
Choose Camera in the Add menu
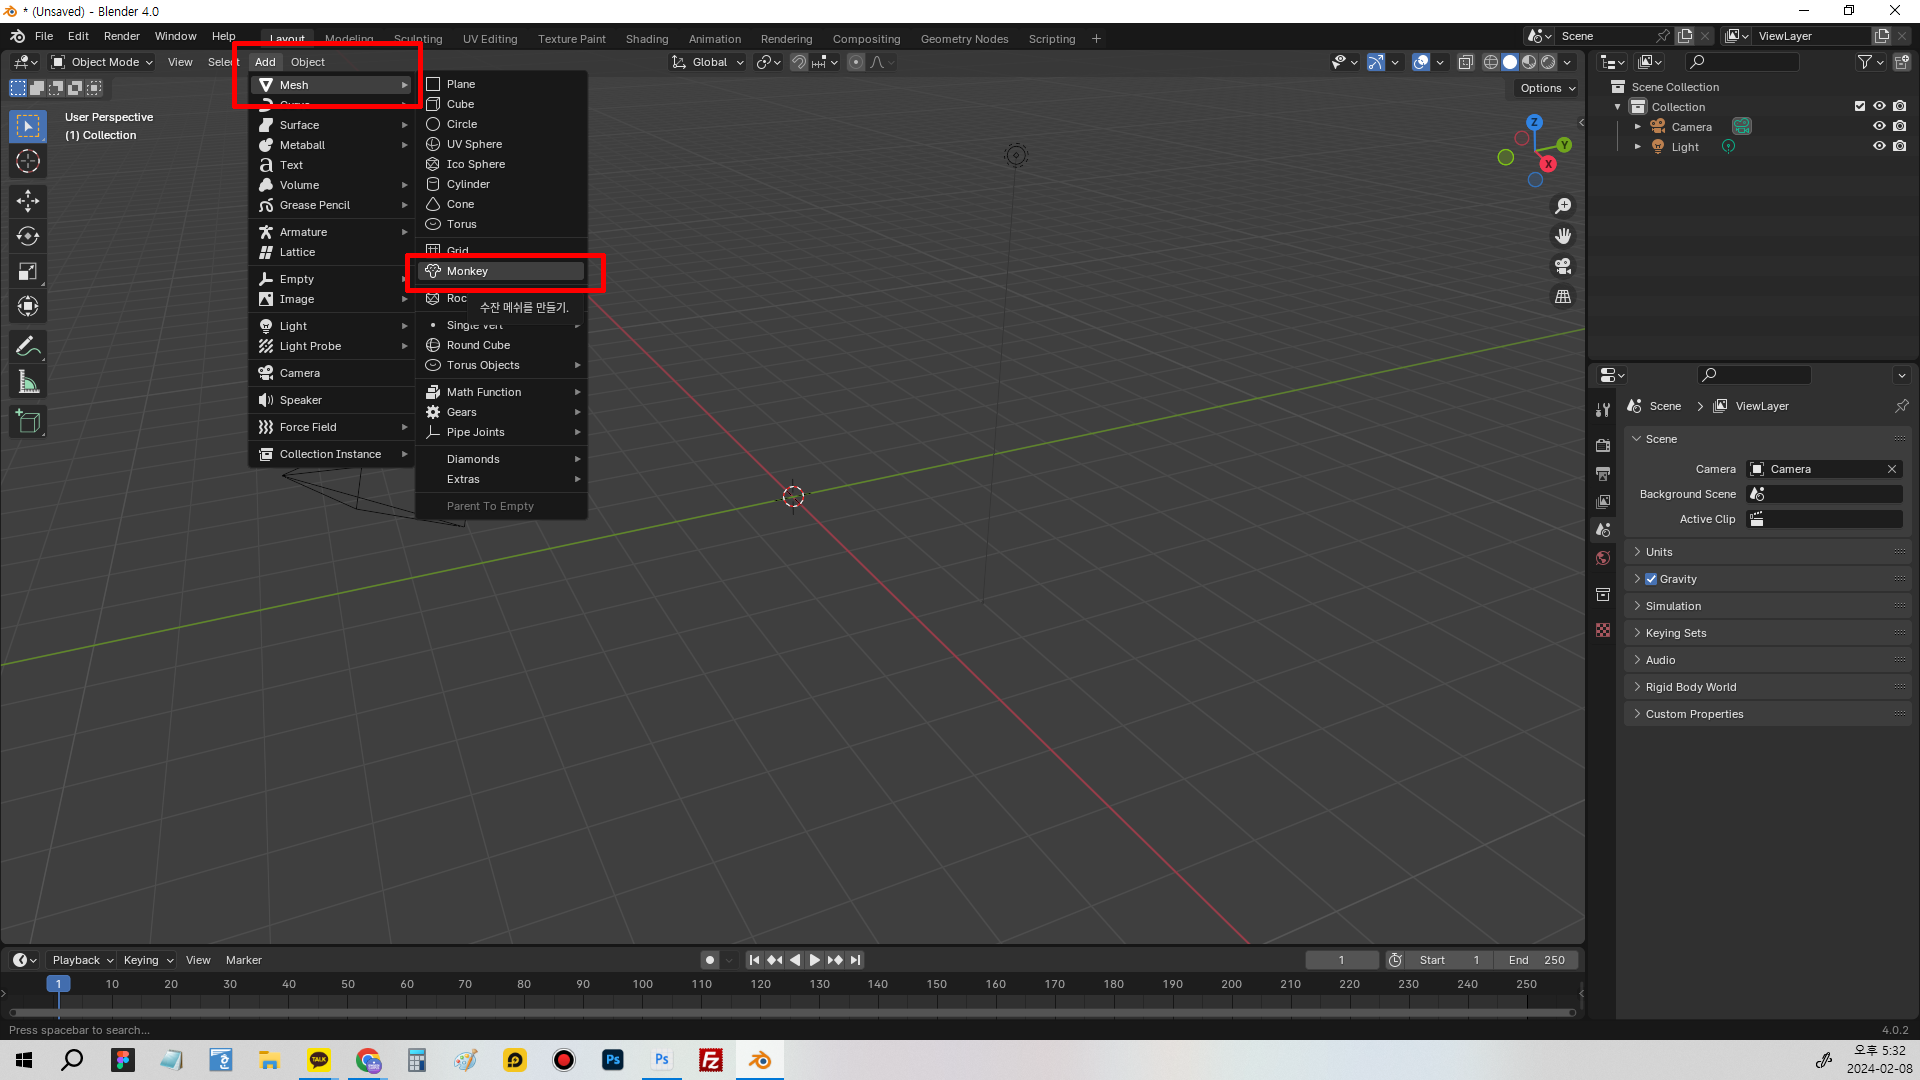pyautogui.click(x=333, y=373)
